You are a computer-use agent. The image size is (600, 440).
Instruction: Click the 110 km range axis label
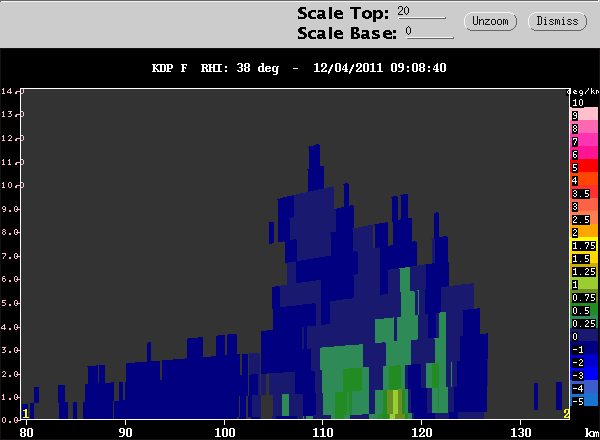(323, 432)
